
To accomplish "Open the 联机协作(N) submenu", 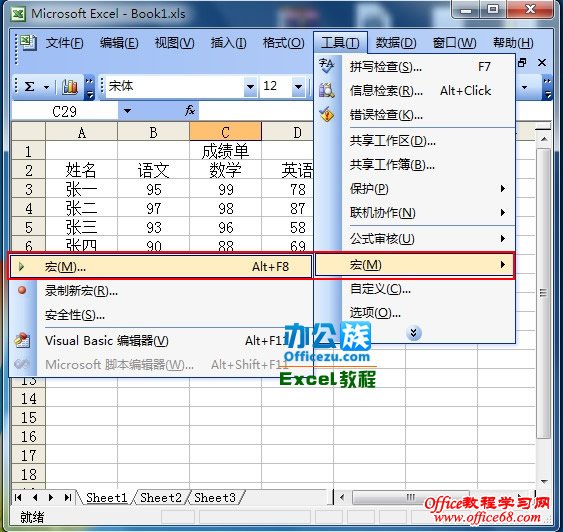I will [428, 213].
